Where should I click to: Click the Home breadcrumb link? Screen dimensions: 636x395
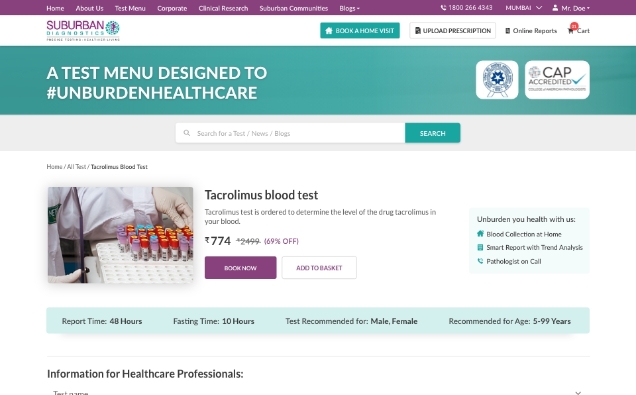[54, 167]
